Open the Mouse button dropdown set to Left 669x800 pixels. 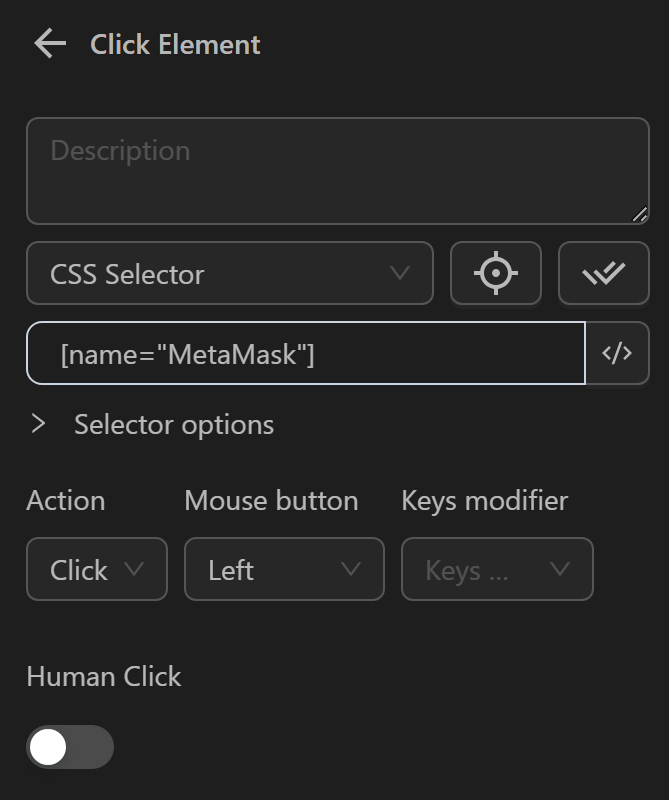click(x=284, y=569)
